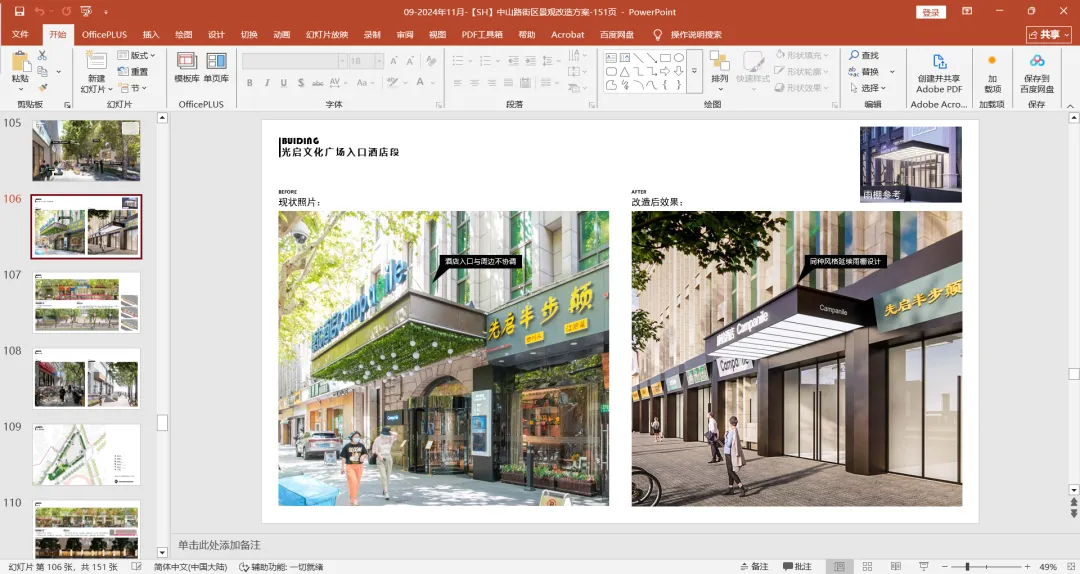Open Add-ins (加载项) button

992,73
